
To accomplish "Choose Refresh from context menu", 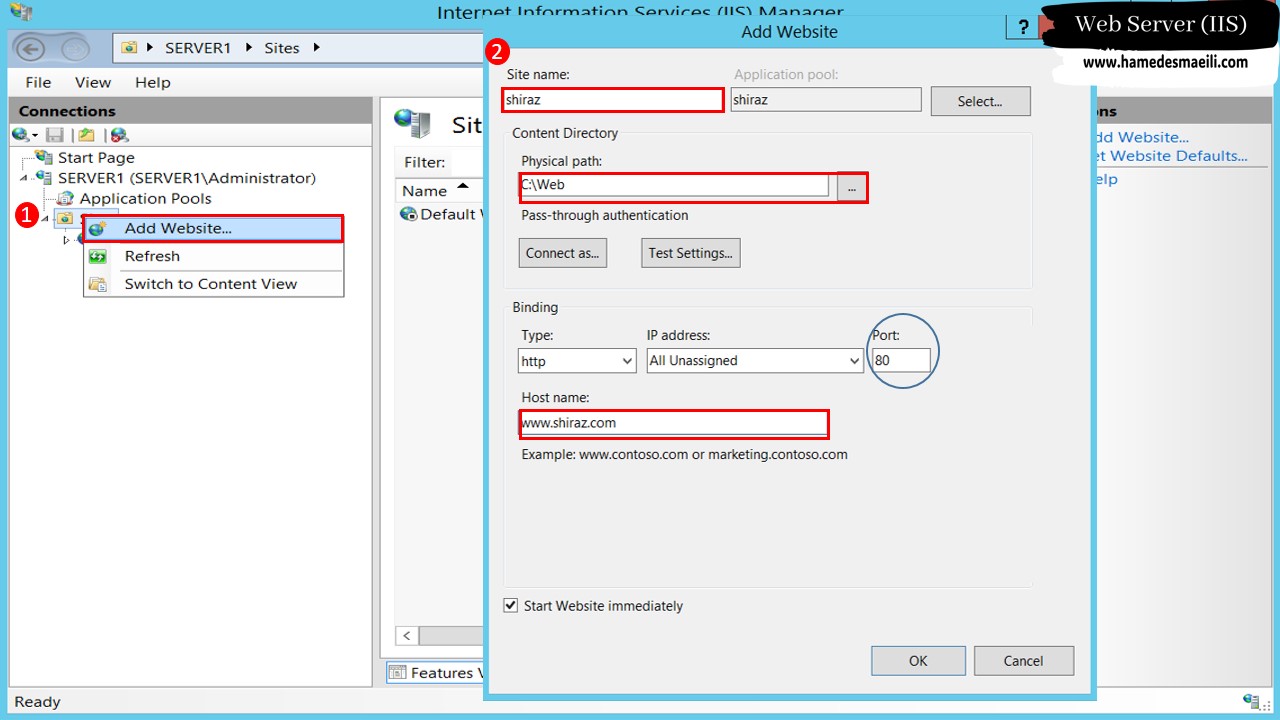I will pyautogui.click(x=213, y=257).
